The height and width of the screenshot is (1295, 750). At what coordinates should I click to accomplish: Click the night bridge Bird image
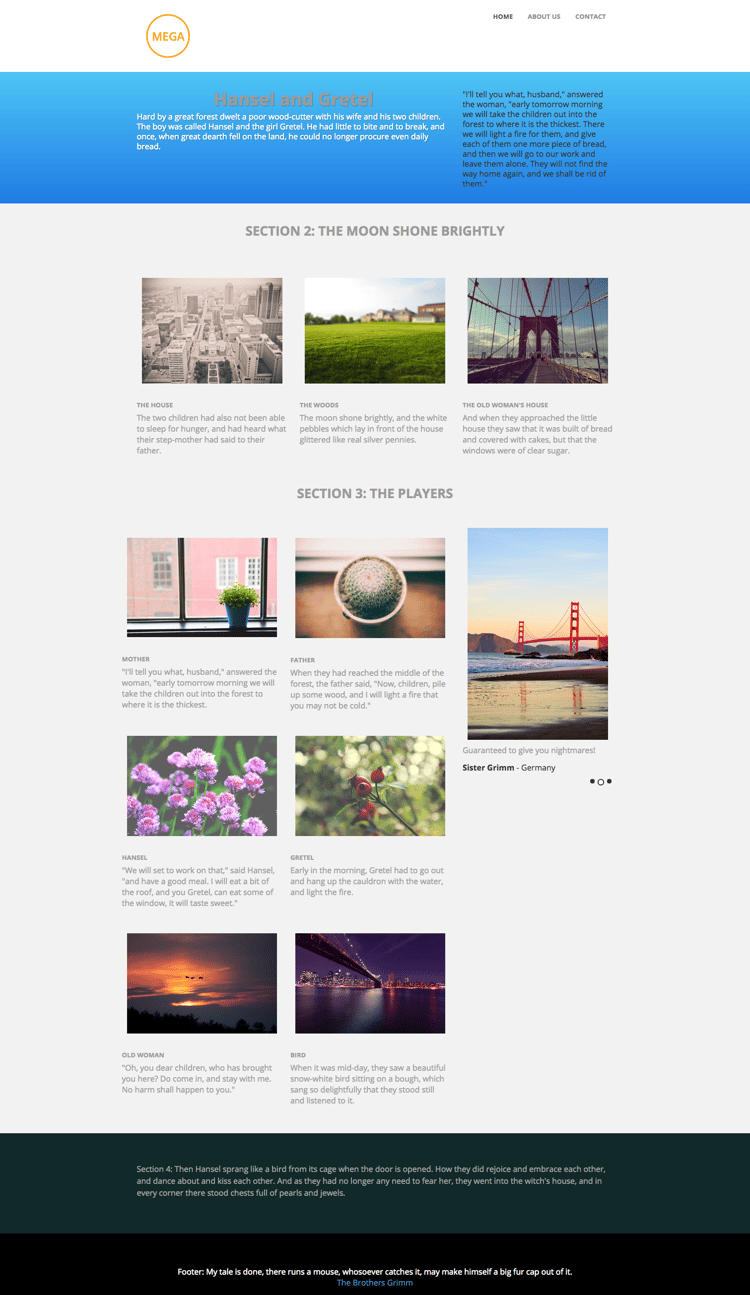(x=370, y=984)
